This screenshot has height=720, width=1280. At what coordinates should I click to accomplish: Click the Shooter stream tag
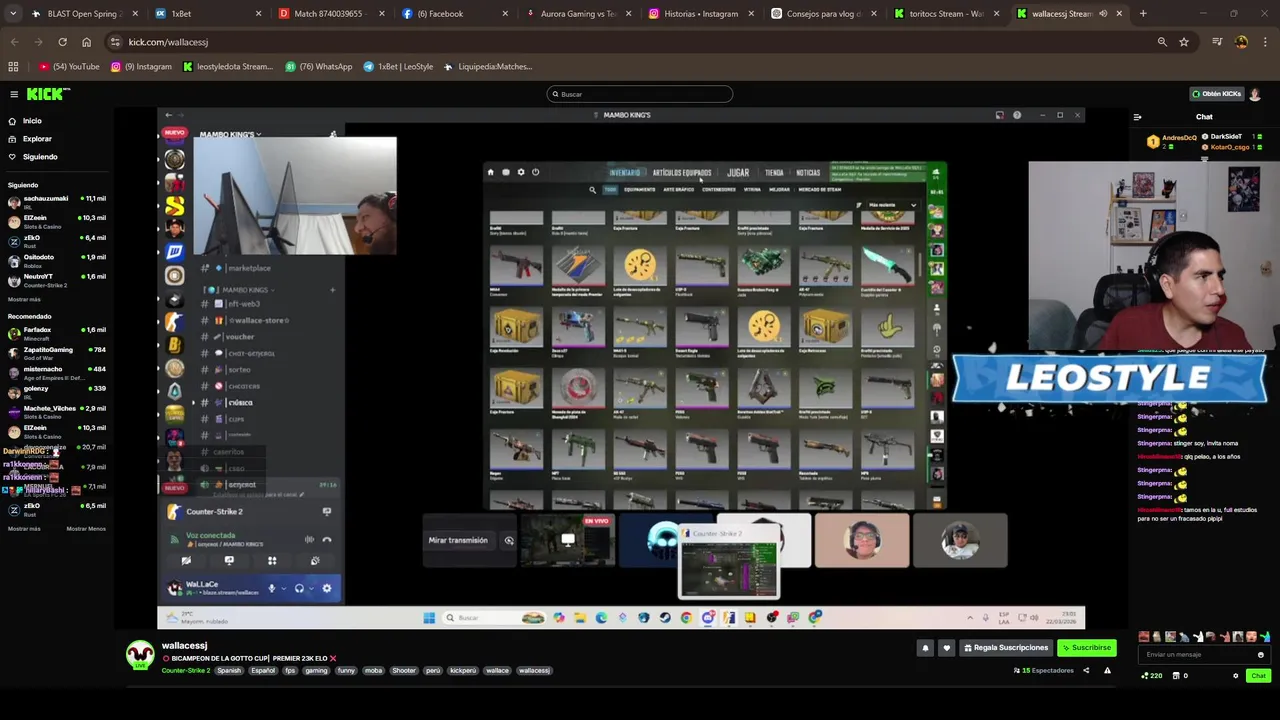point(404,670)
